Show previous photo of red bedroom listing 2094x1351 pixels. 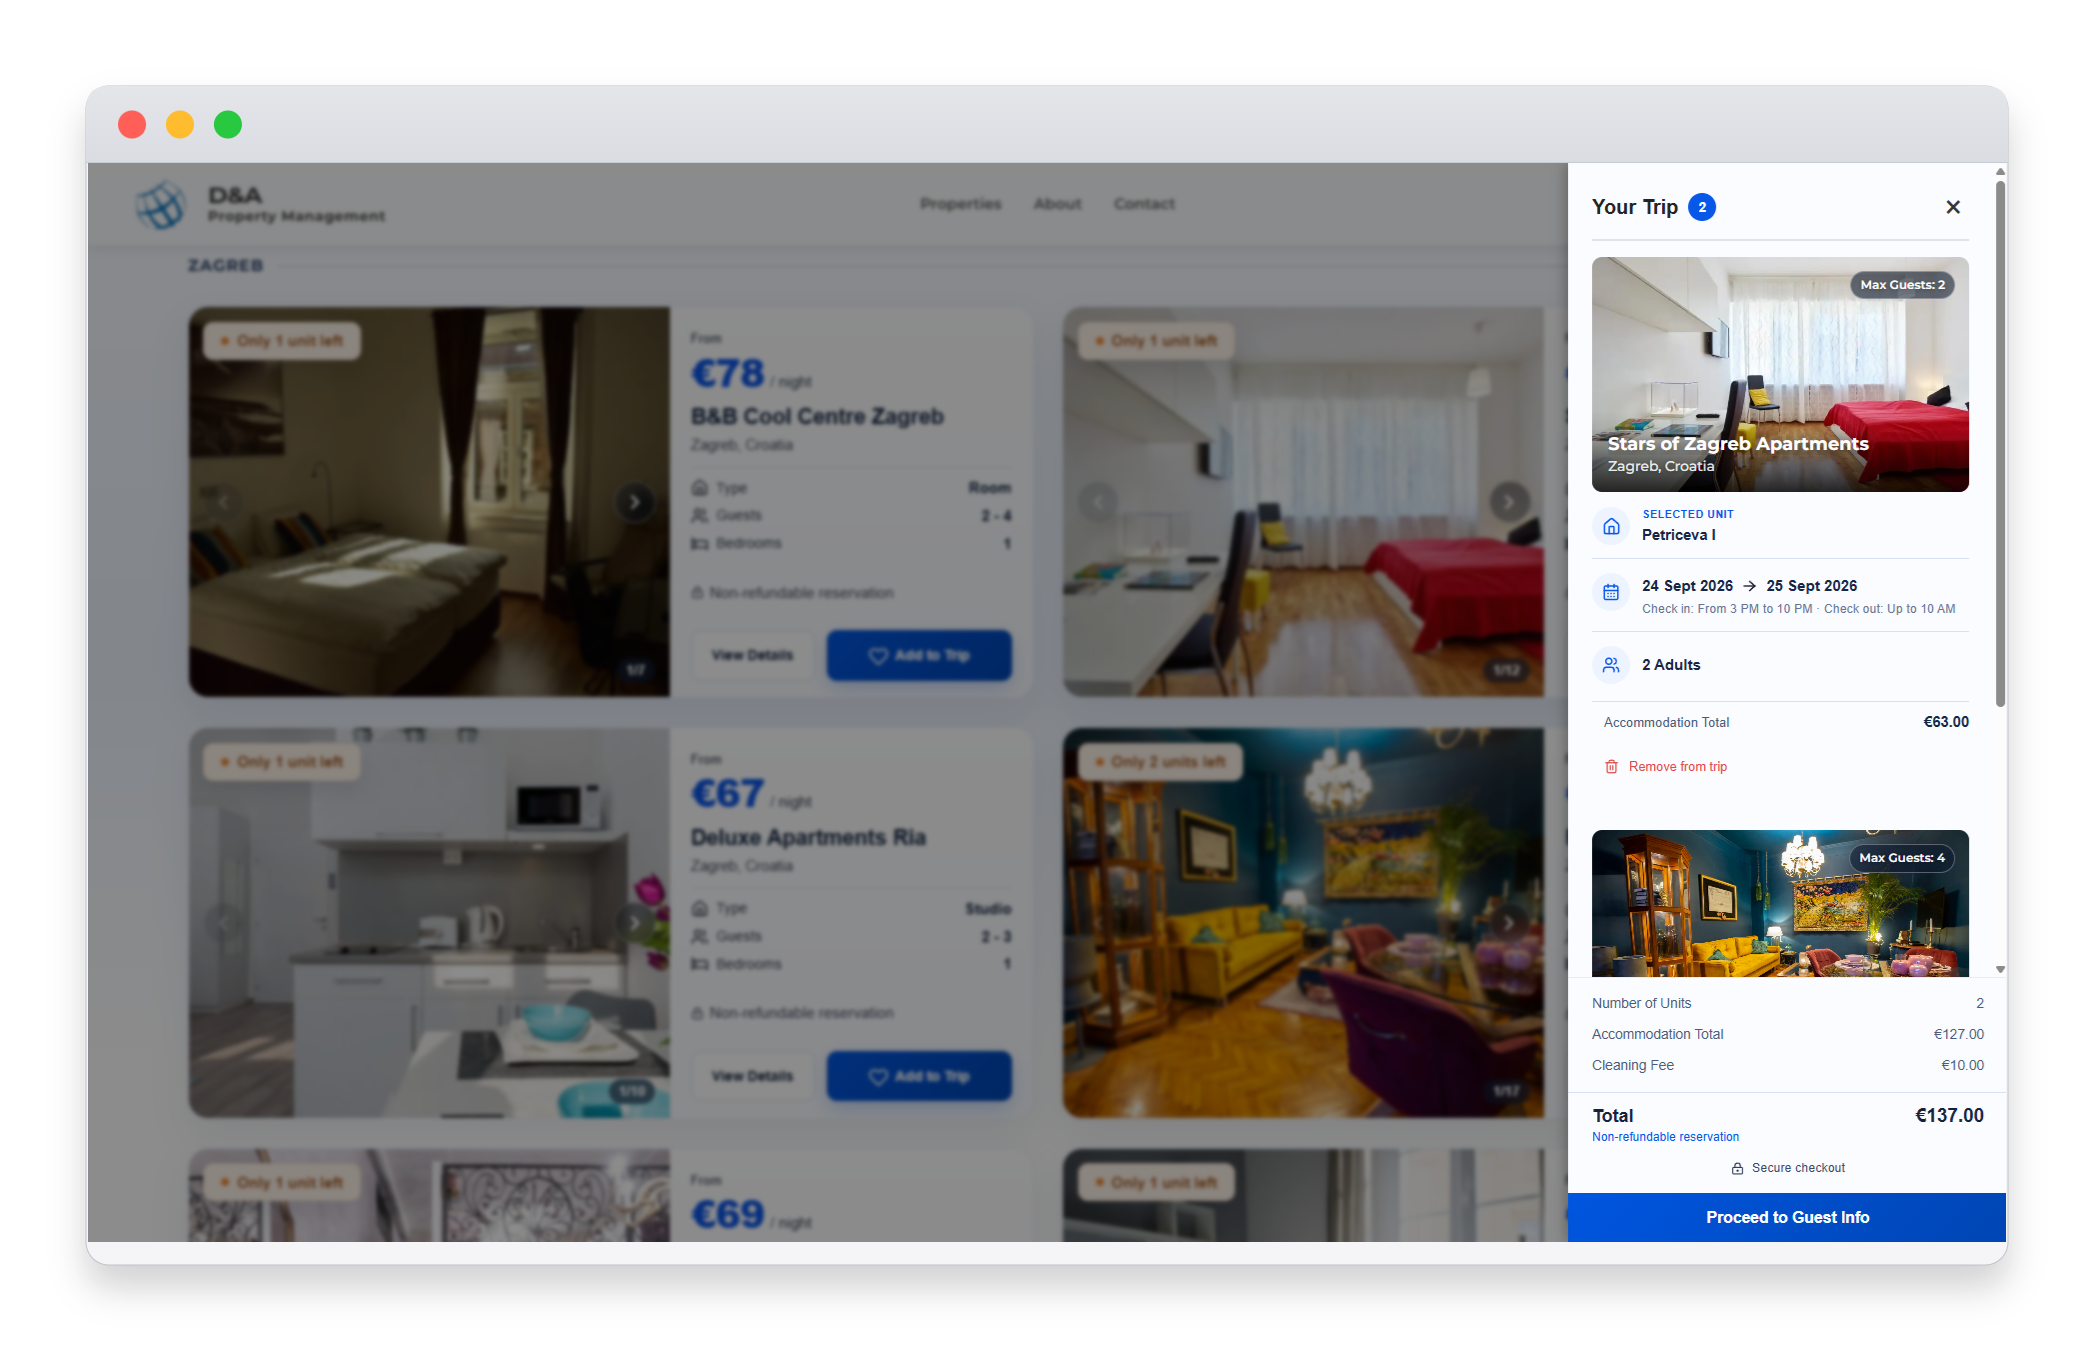[x=1098, y=502]
